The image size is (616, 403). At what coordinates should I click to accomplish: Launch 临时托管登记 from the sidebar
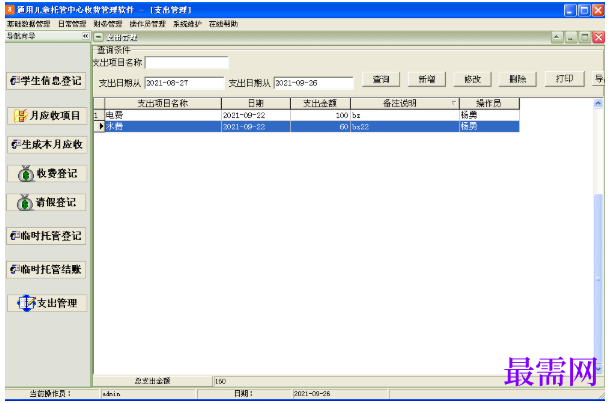point(46,236)
